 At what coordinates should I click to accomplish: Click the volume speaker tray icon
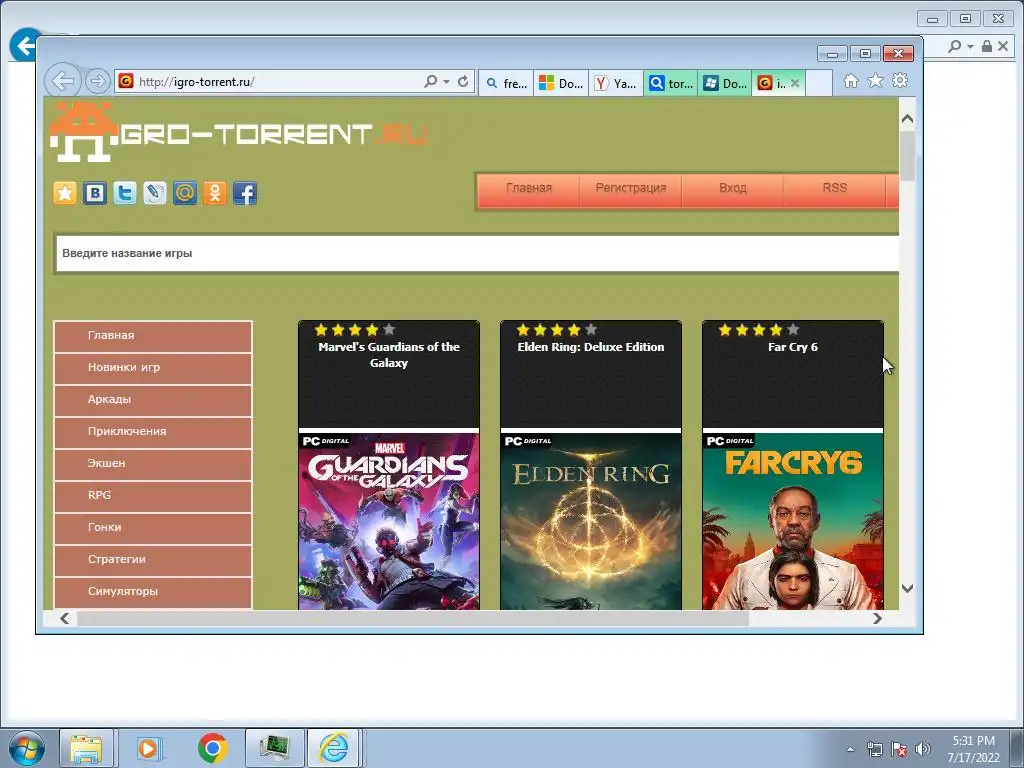point(923,749)
